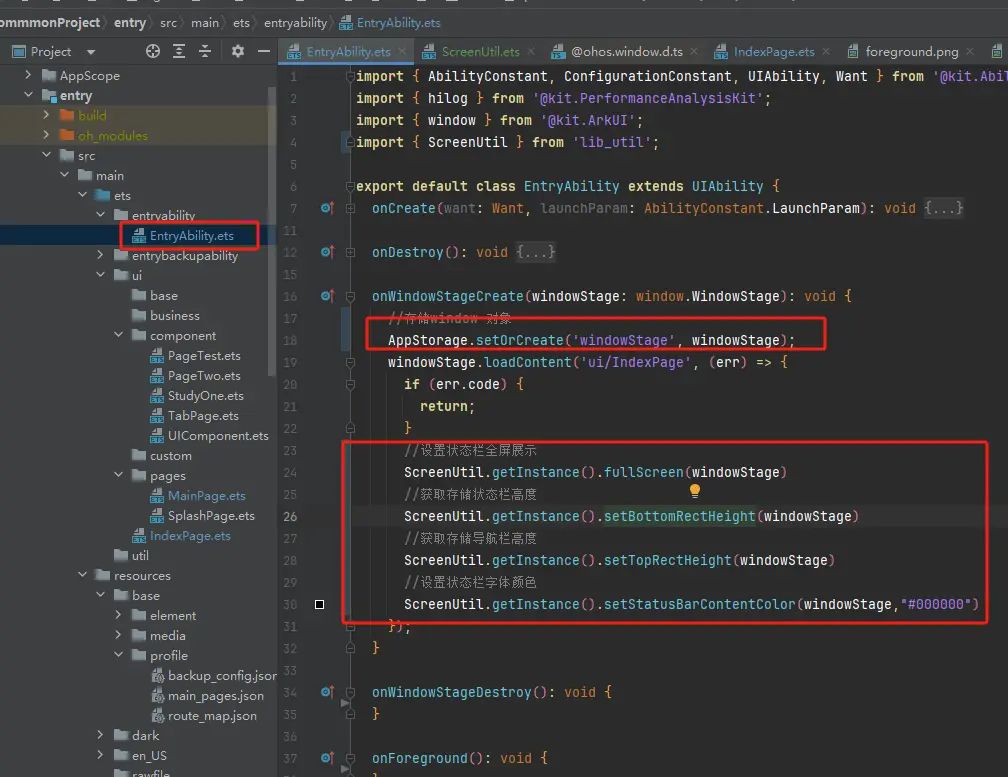Fold the import statements block
1008x777 pixels.
pos(350,77)
